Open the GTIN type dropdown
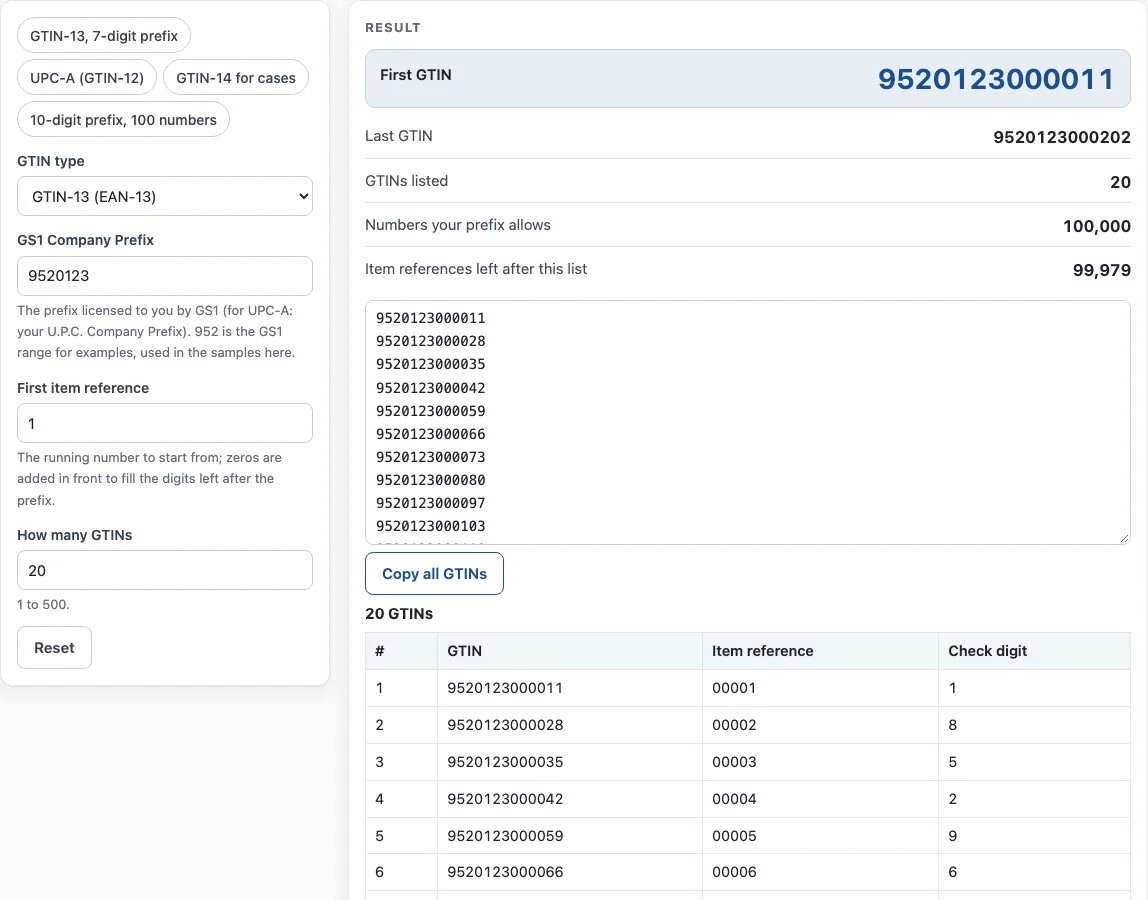Screen dimensions: 1148x900 click(x=165, y=196)
